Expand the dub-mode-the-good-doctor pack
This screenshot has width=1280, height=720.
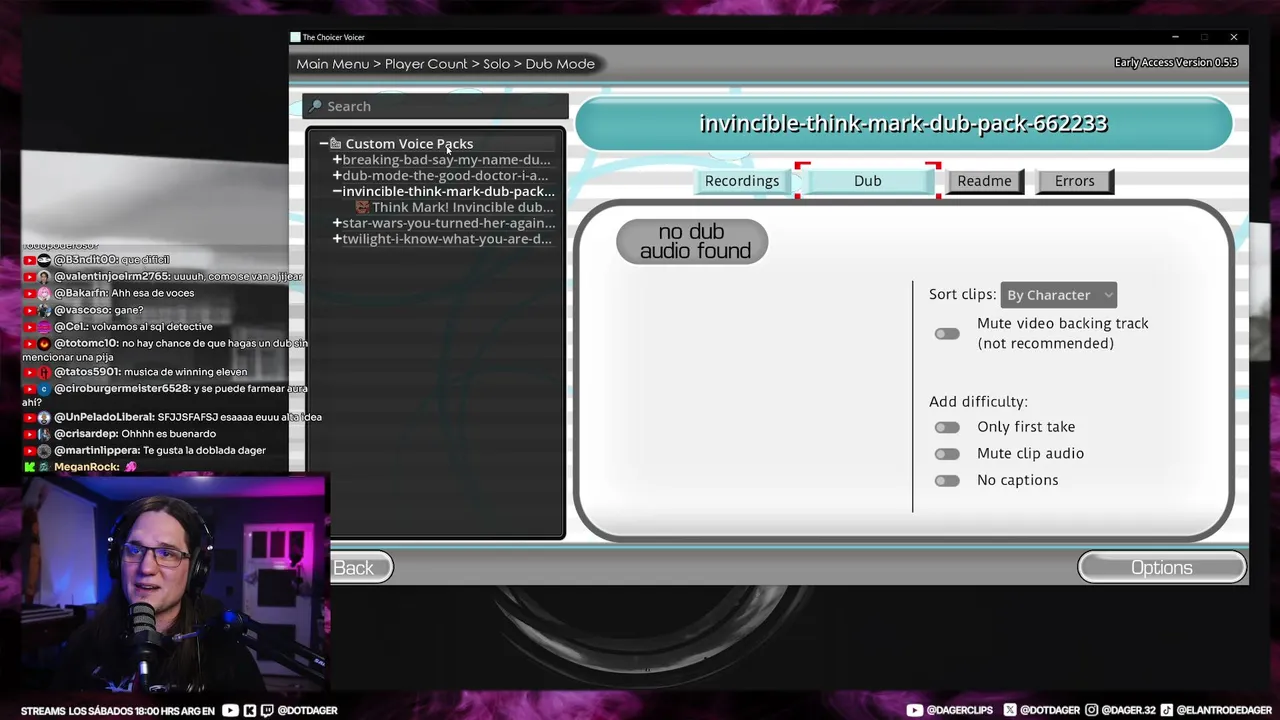[x=337, y=176]
